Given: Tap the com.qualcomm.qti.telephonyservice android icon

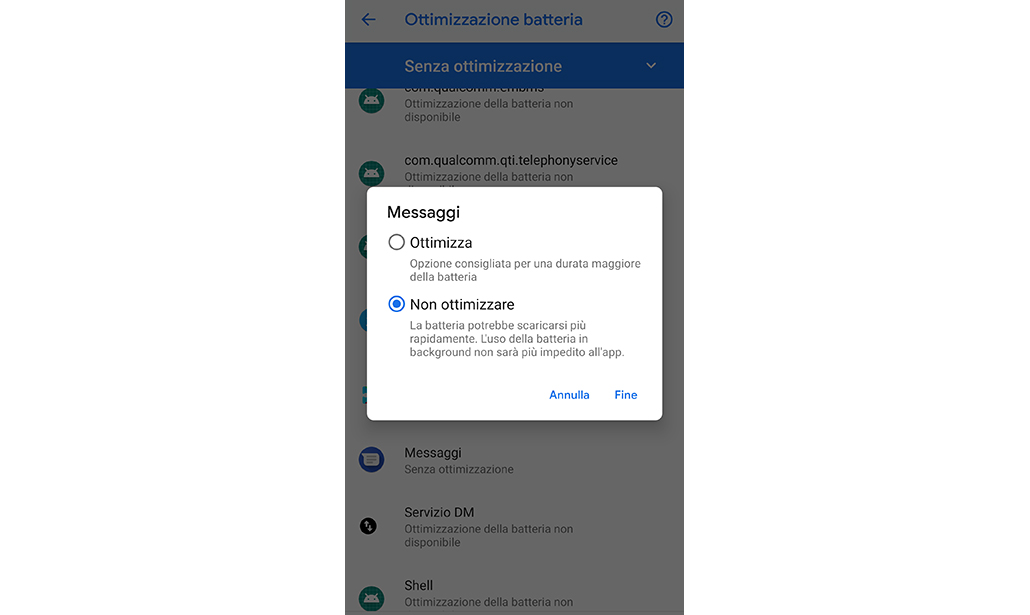Looking at the screenshot, I should (371, 173).
